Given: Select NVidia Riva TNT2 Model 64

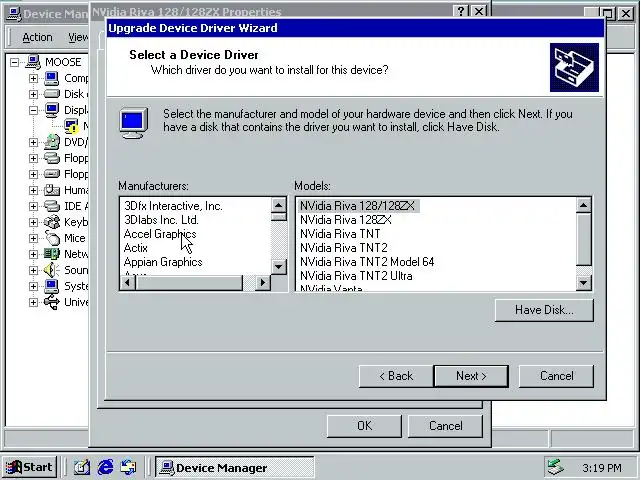Looking at the screenshot, I should click(367, 262).
